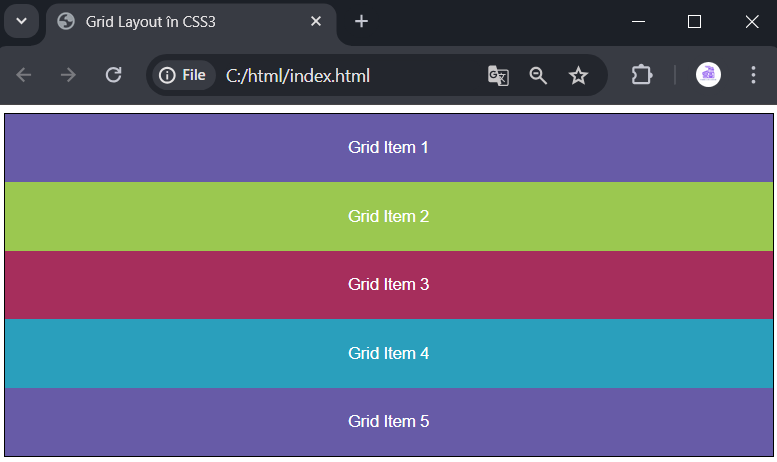Open the tab search dropdown arrow
Screen dimensions: 777x462
(x=21, y=21)
